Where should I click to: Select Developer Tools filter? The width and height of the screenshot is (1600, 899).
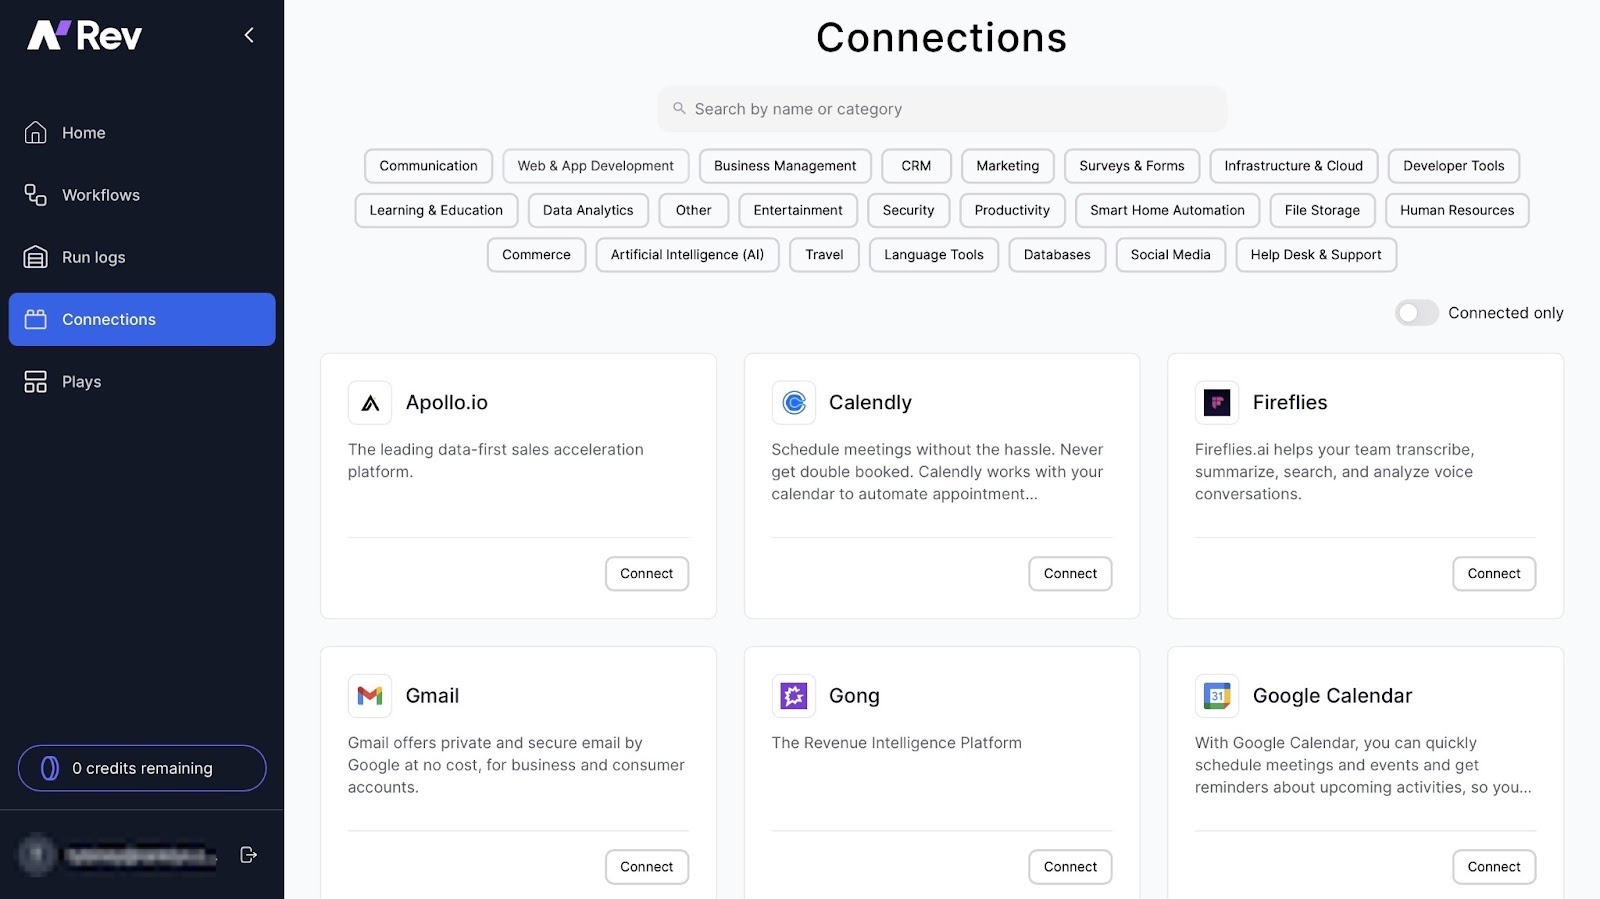tap(1454, 166)
